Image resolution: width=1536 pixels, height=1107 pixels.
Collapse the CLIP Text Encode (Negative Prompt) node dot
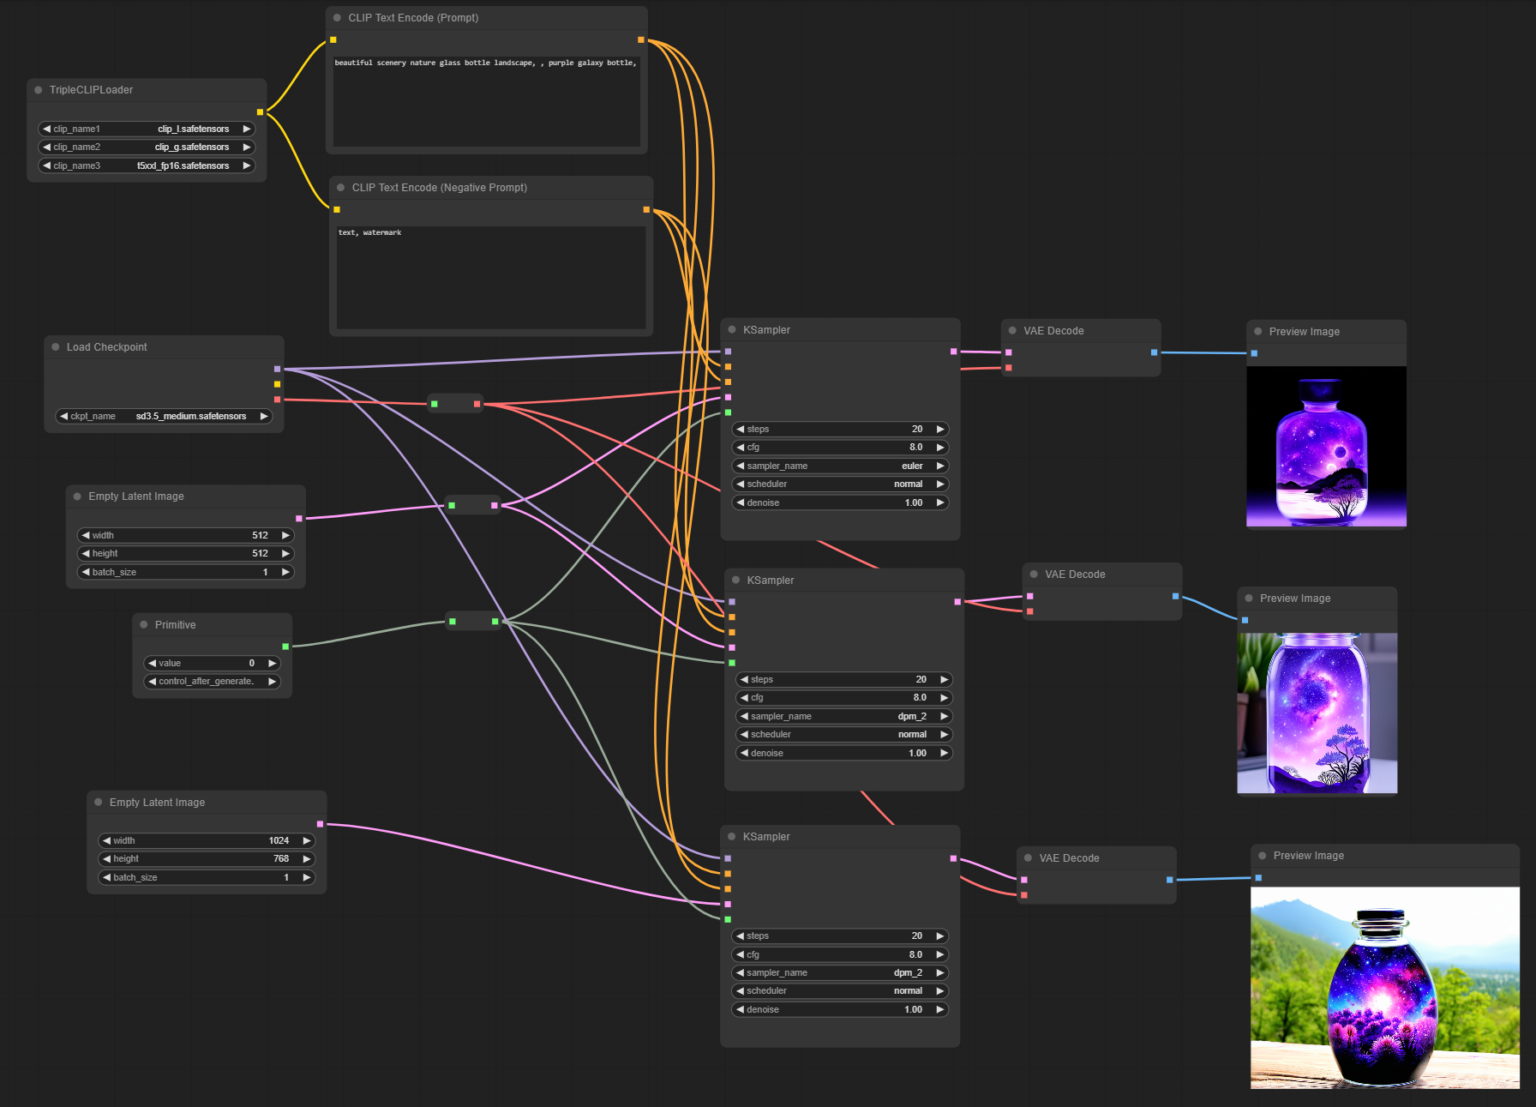(340, 187)
